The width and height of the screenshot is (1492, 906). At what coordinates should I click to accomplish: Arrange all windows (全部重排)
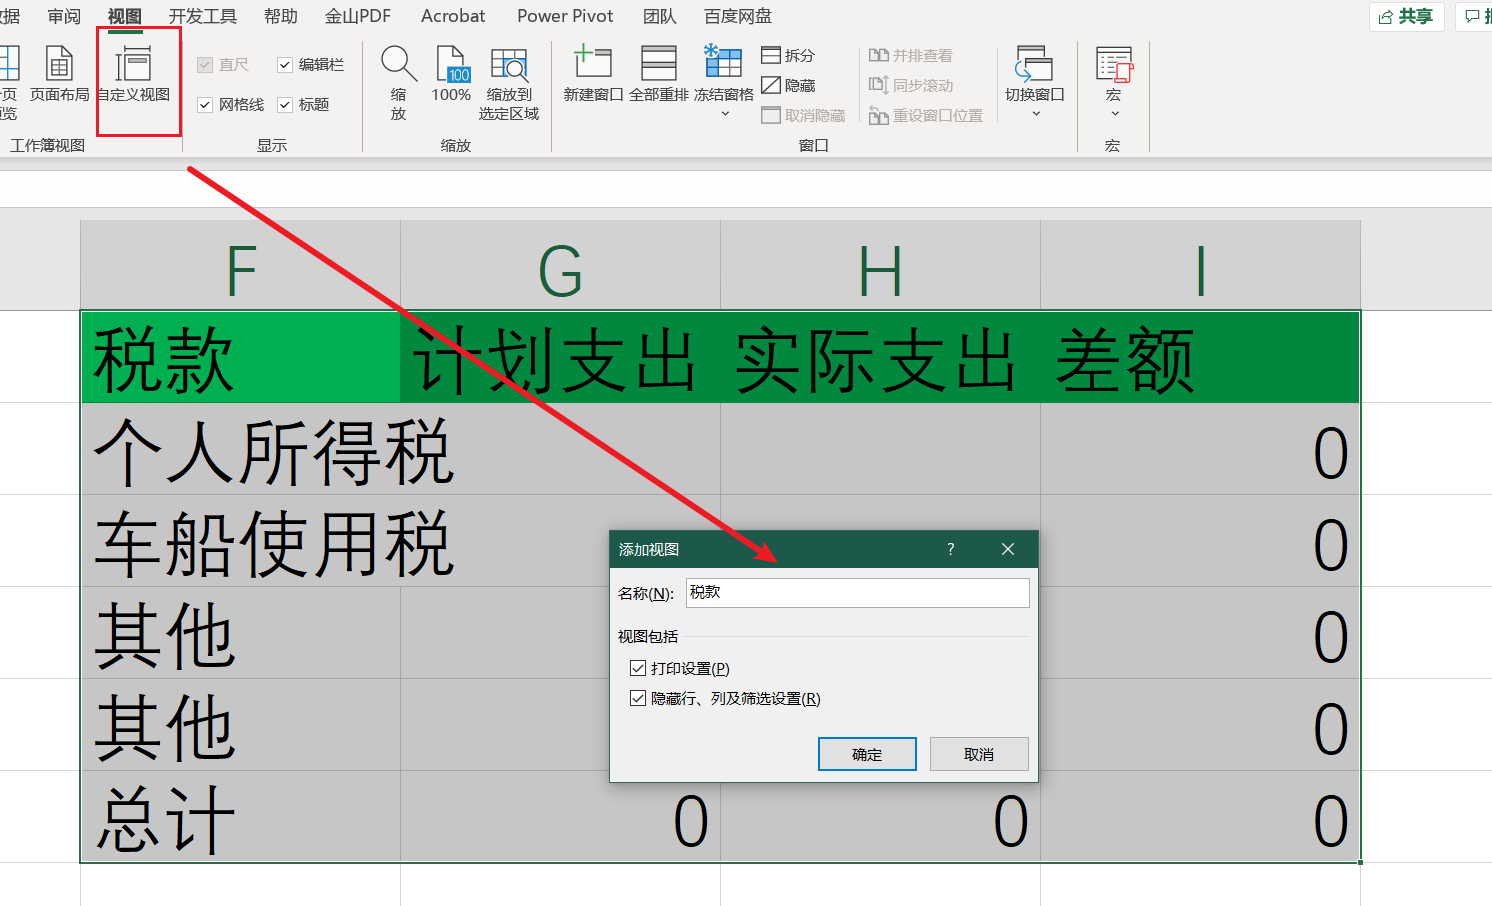click(x=659, y=73)
